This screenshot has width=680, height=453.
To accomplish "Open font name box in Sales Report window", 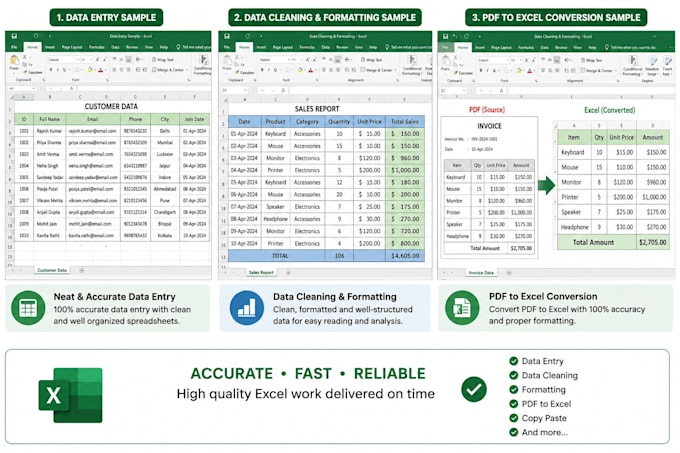I will tap(274, 59).
